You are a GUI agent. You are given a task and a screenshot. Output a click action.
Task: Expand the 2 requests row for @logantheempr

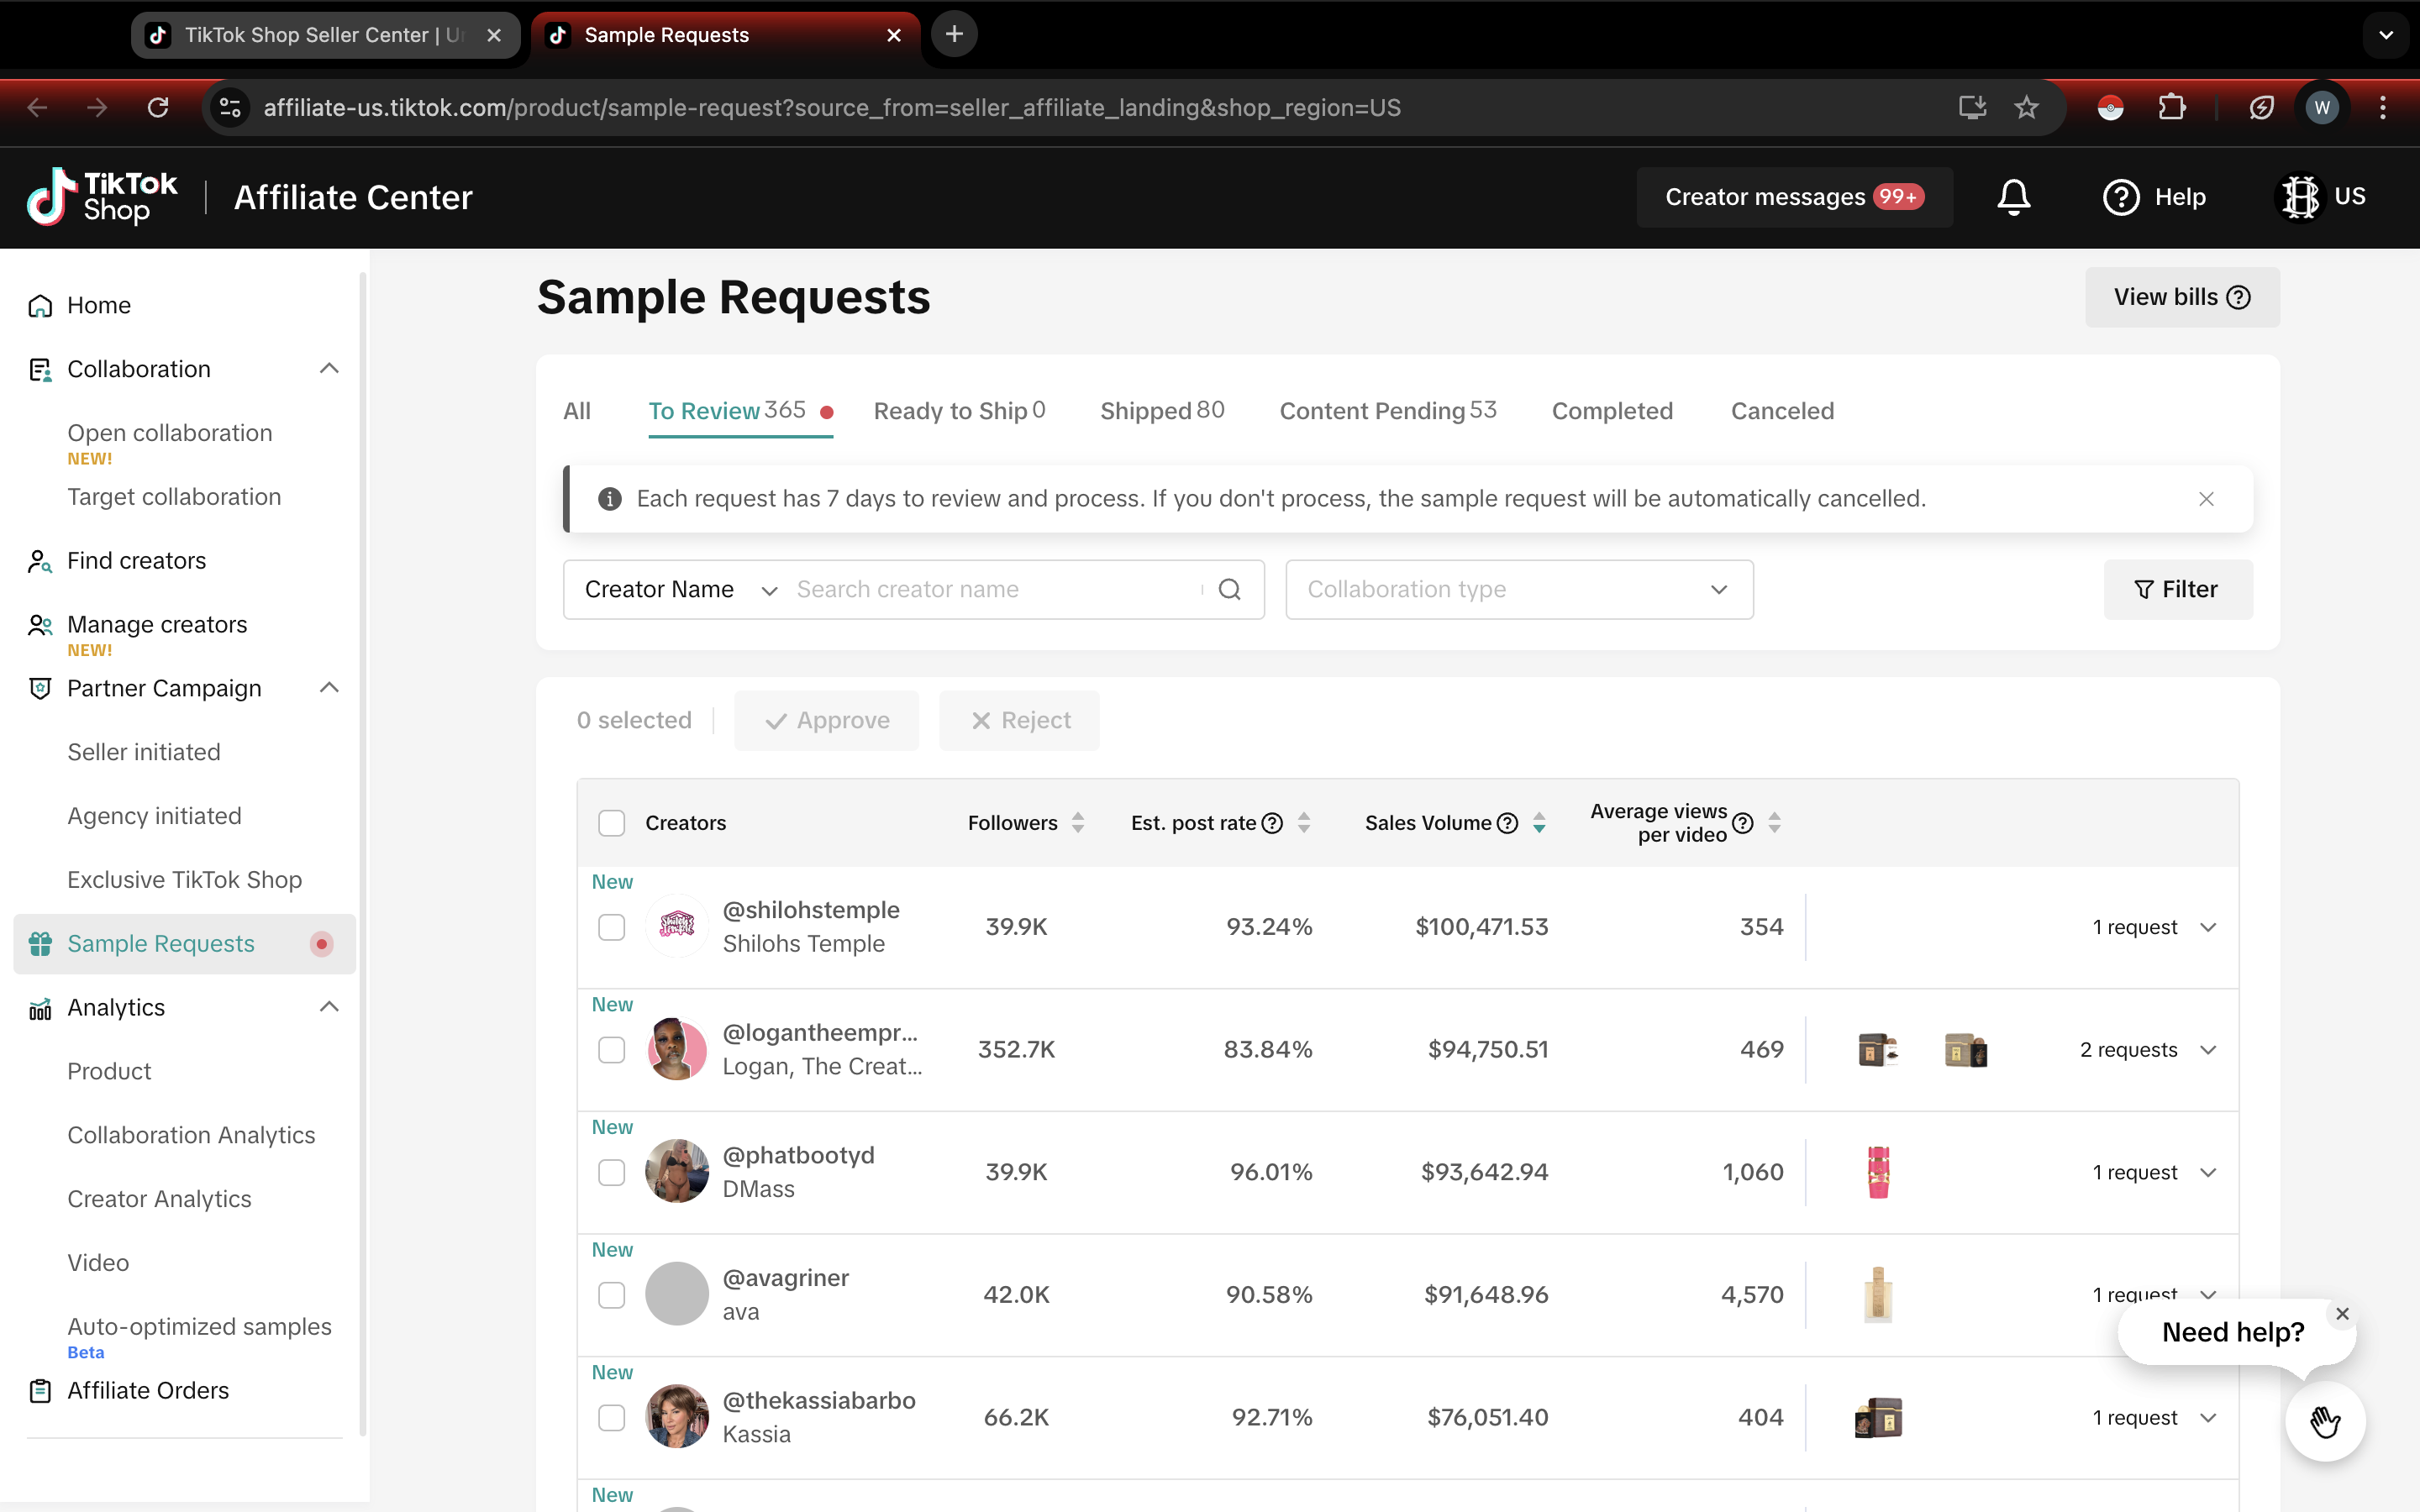2208,1050
